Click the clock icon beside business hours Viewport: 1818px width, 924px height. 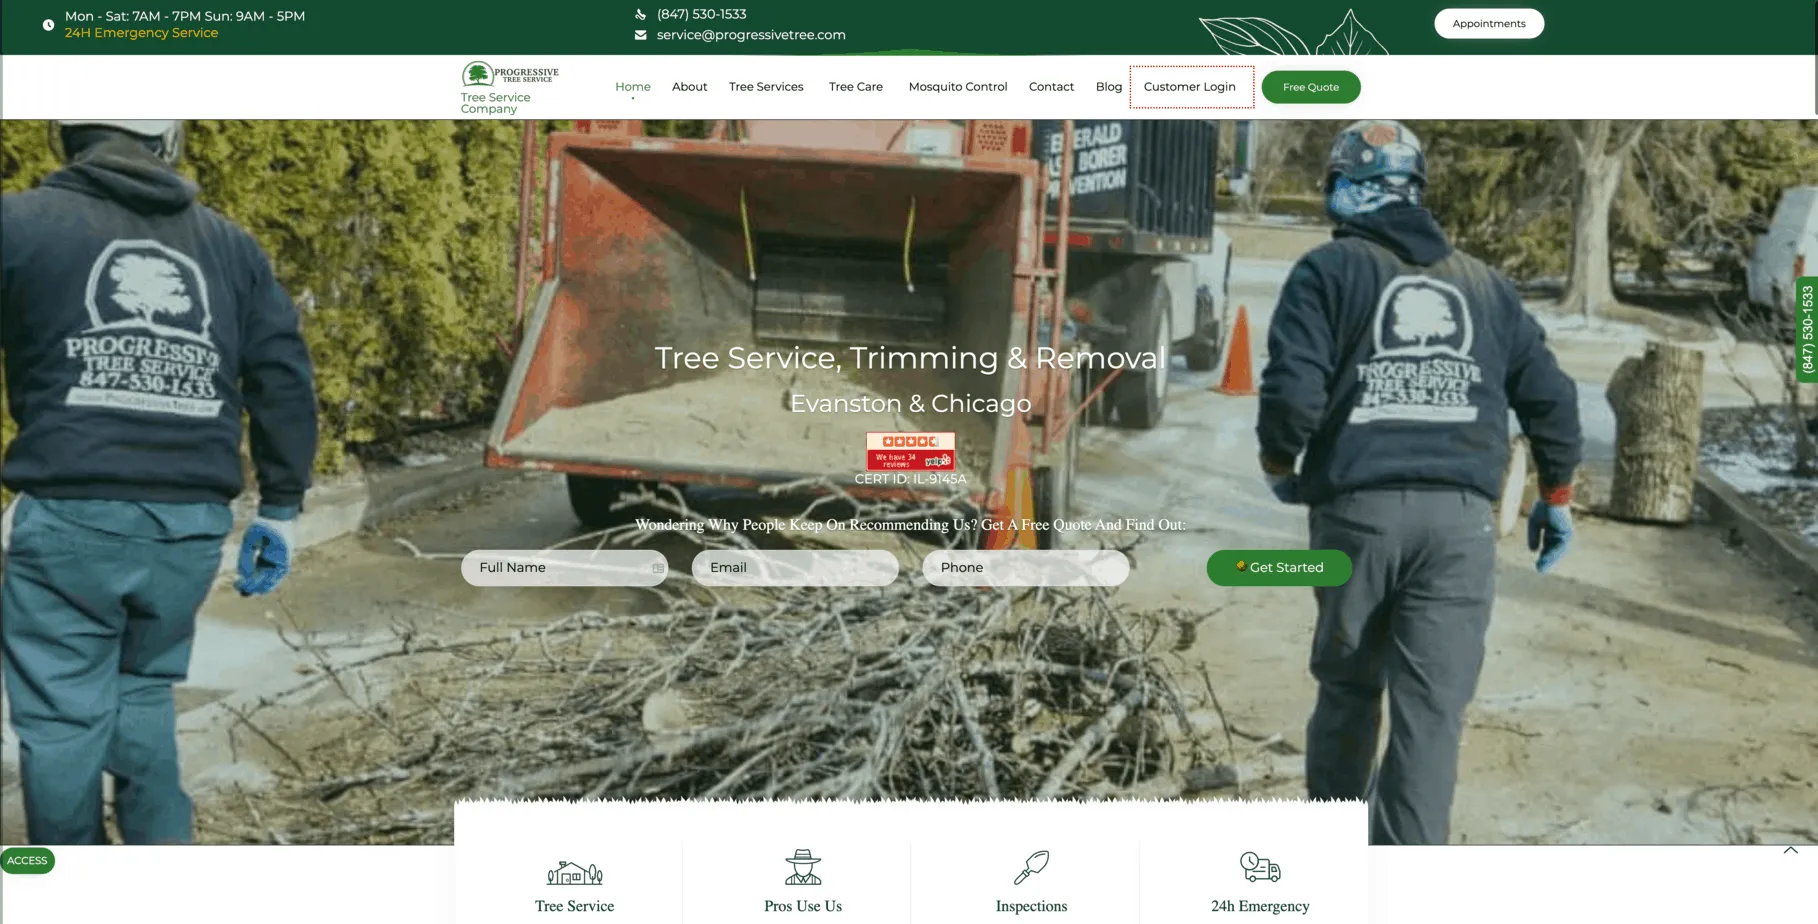click(48, 25)
